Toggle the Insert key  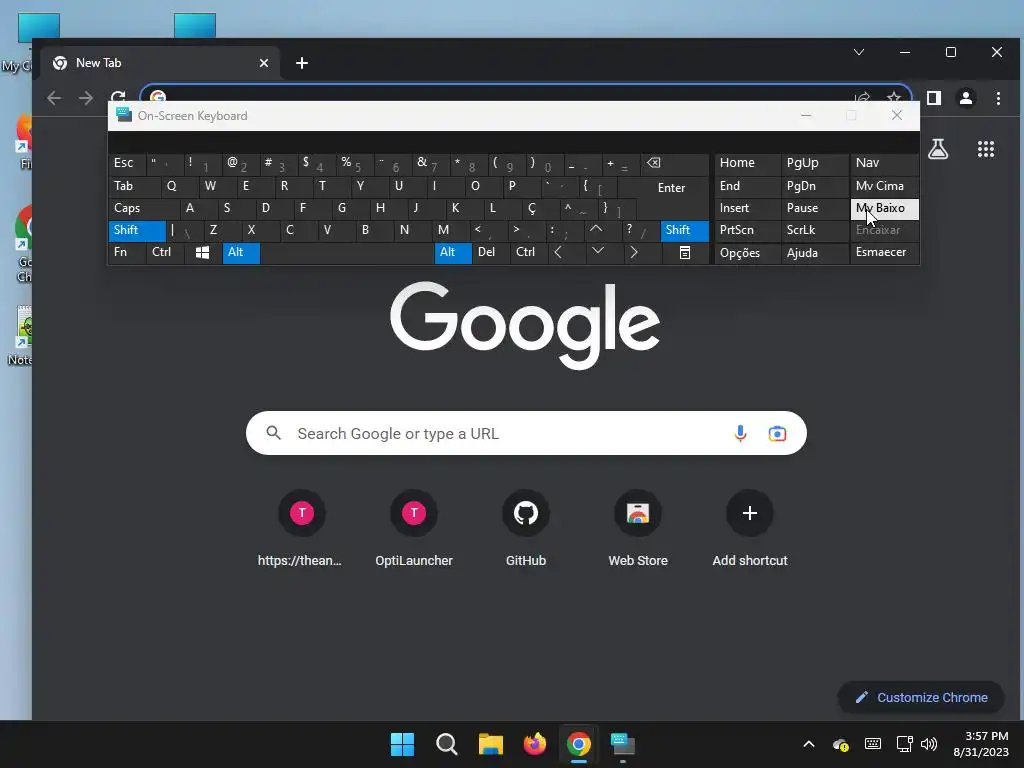[x=747, y=208]
